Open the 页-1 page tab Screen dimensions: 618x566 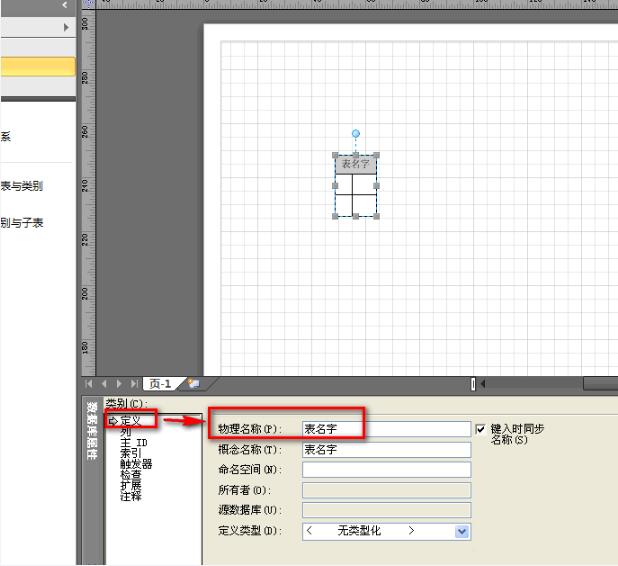pos(161,384)
